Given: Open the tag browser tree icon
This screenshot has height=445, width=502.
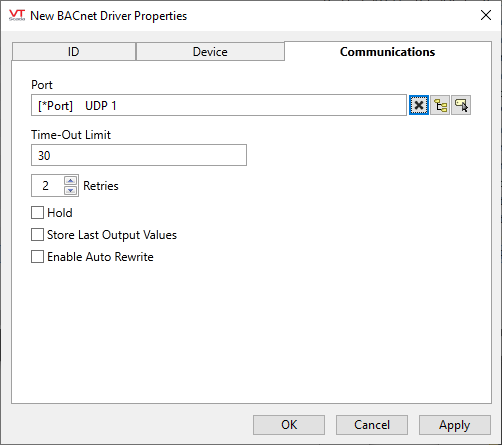Looking at the screenshot, I should 440,105.
